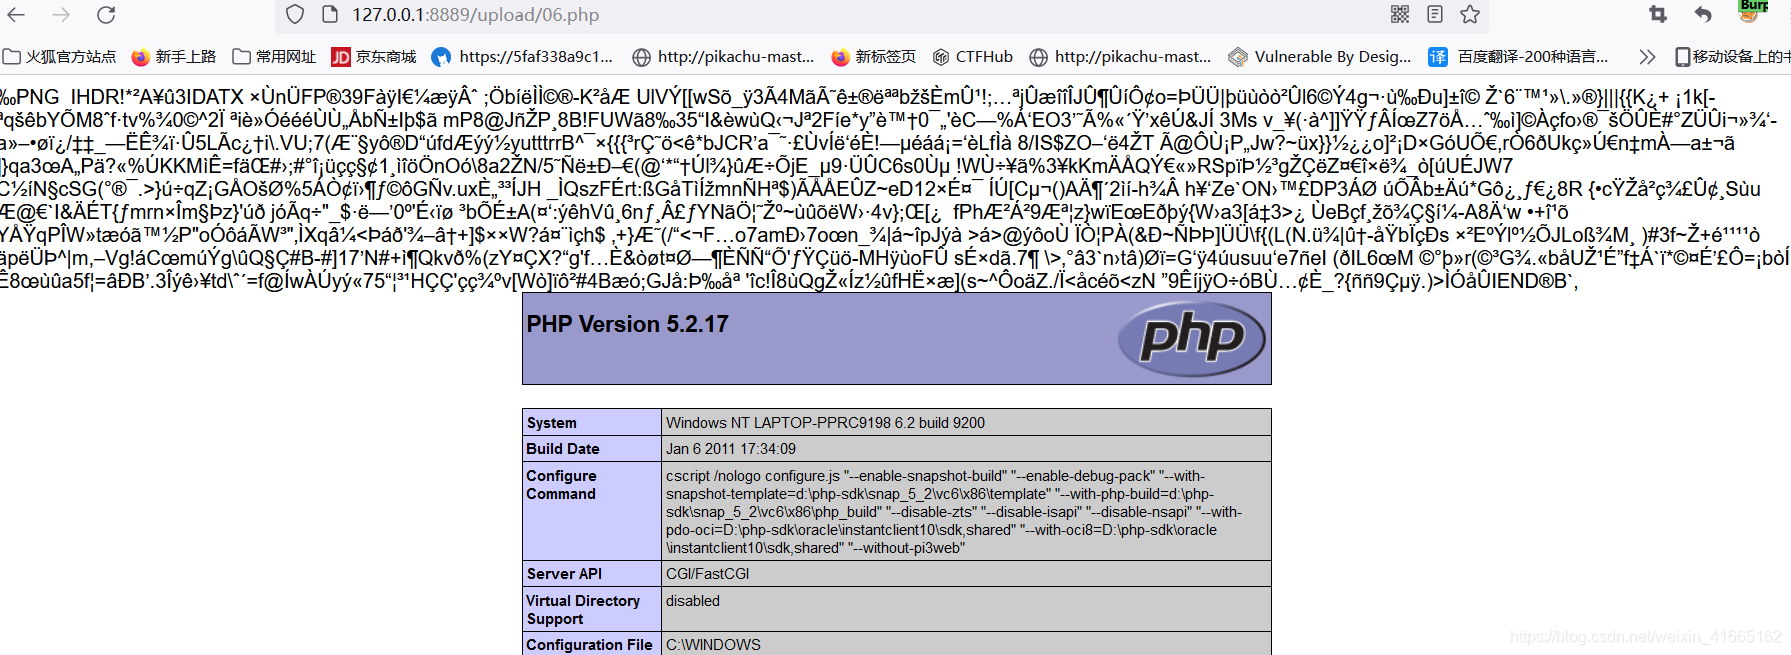Image resolution: width=1791 pixels, height=655 pixels.
Task: Show site information page icon
Action: [330, 15]
